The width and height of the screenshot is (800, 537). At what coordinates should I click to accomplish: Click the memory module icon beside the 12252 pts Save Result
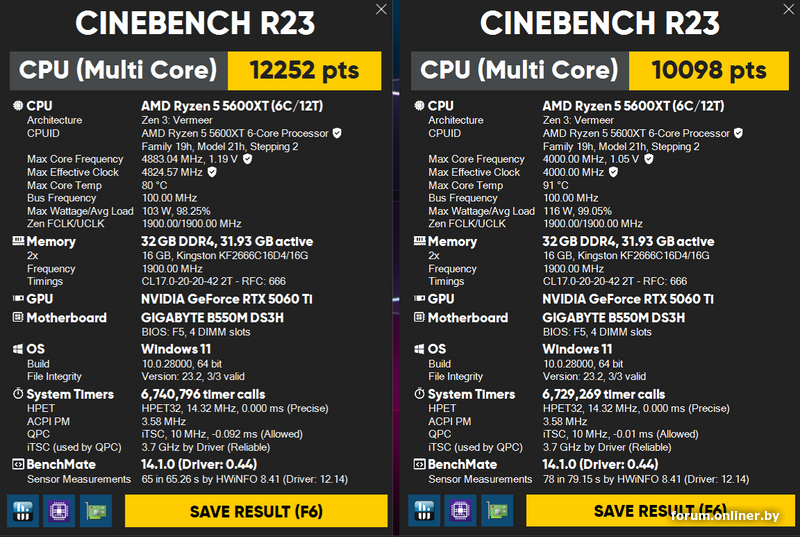tap(22, 510)
